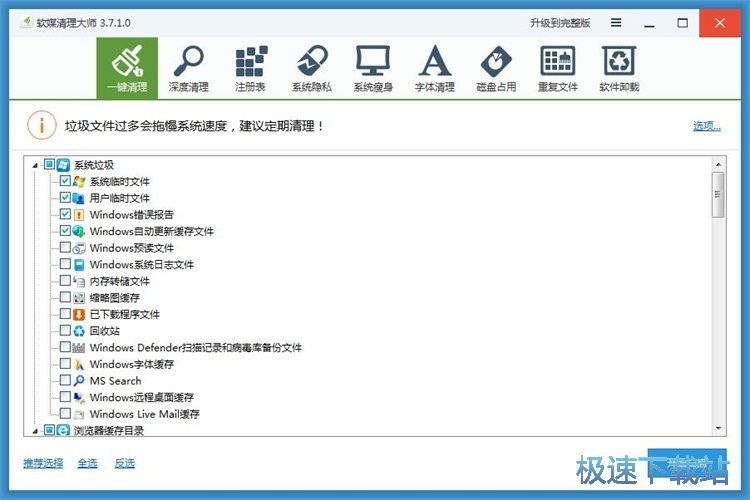This screenshot has width=750, height=500.
Task: Check Windows Live Mail缓存 checkbox
Action: (x=65, y=413)
